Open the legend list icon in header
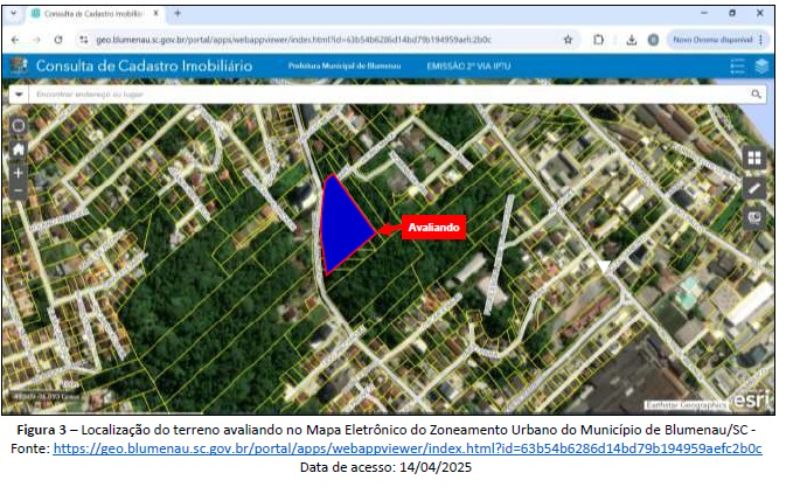Screen dimensions: 799x488 [x=737, y=66]
